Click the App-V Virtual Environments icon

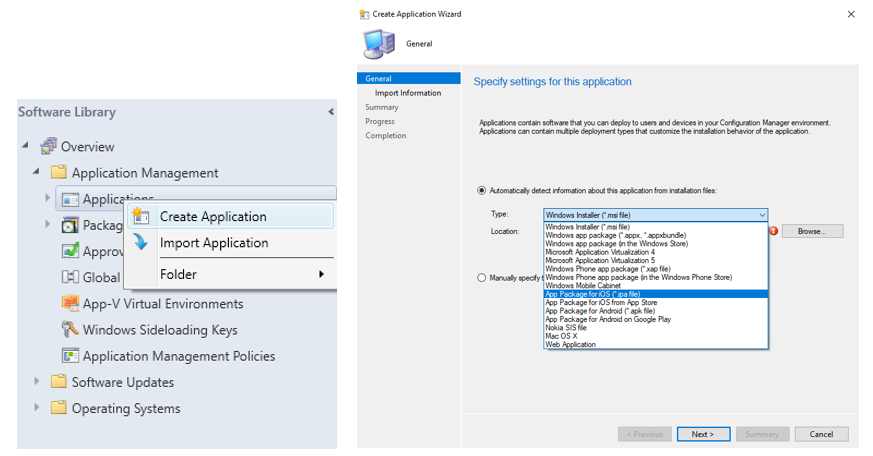[70, 304]
